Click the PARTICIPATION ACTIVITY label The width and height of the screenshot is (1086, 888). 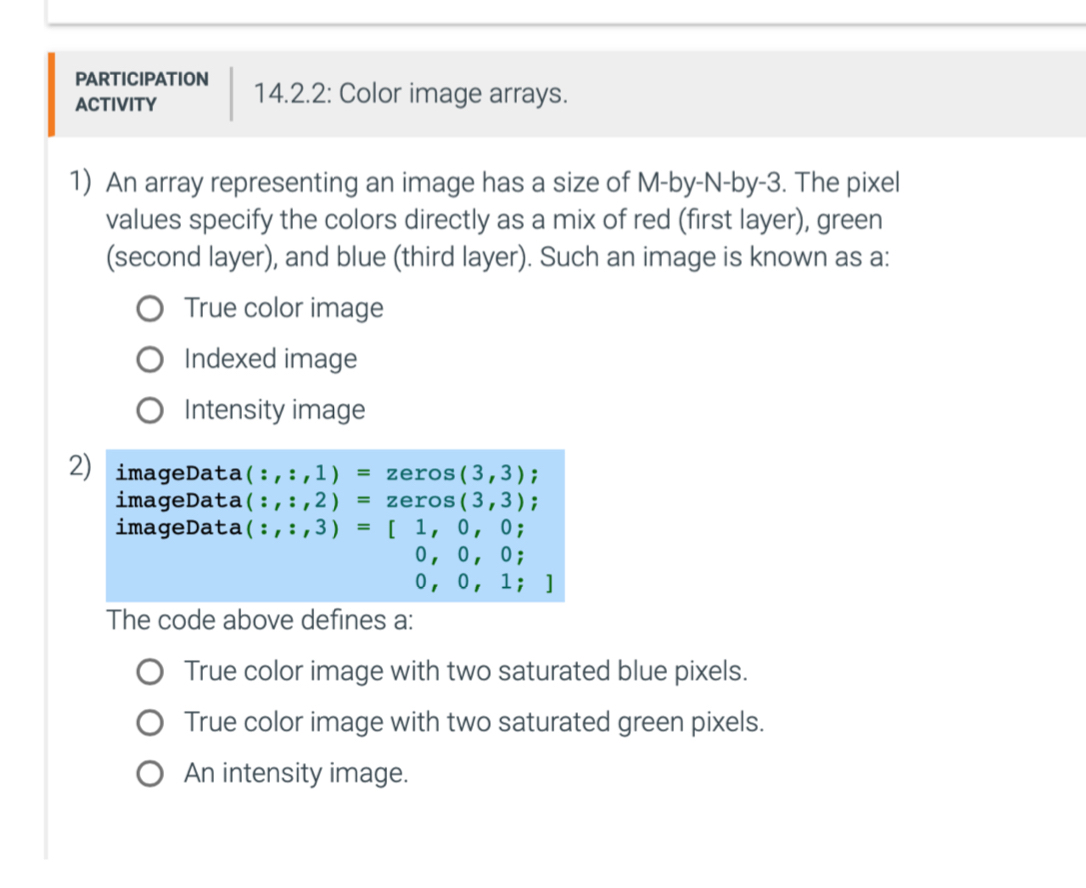pos(140,91)
